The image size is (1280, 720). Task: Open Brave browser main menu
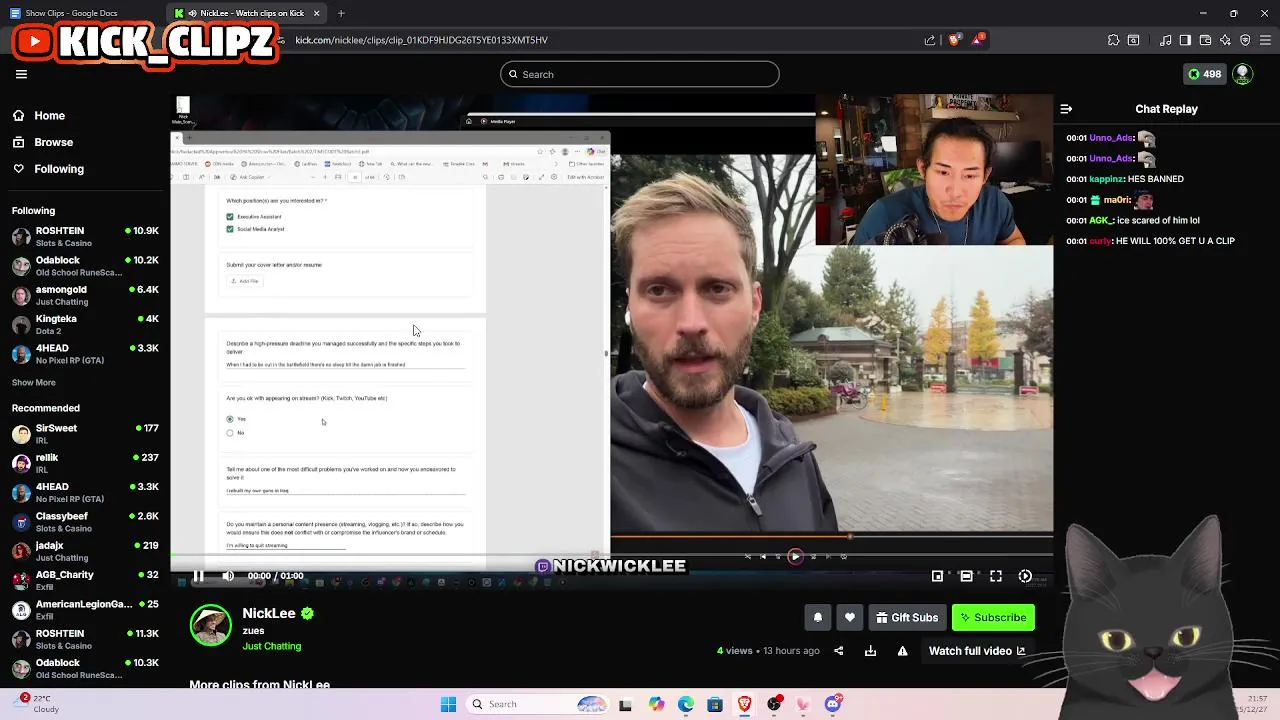1265,40
